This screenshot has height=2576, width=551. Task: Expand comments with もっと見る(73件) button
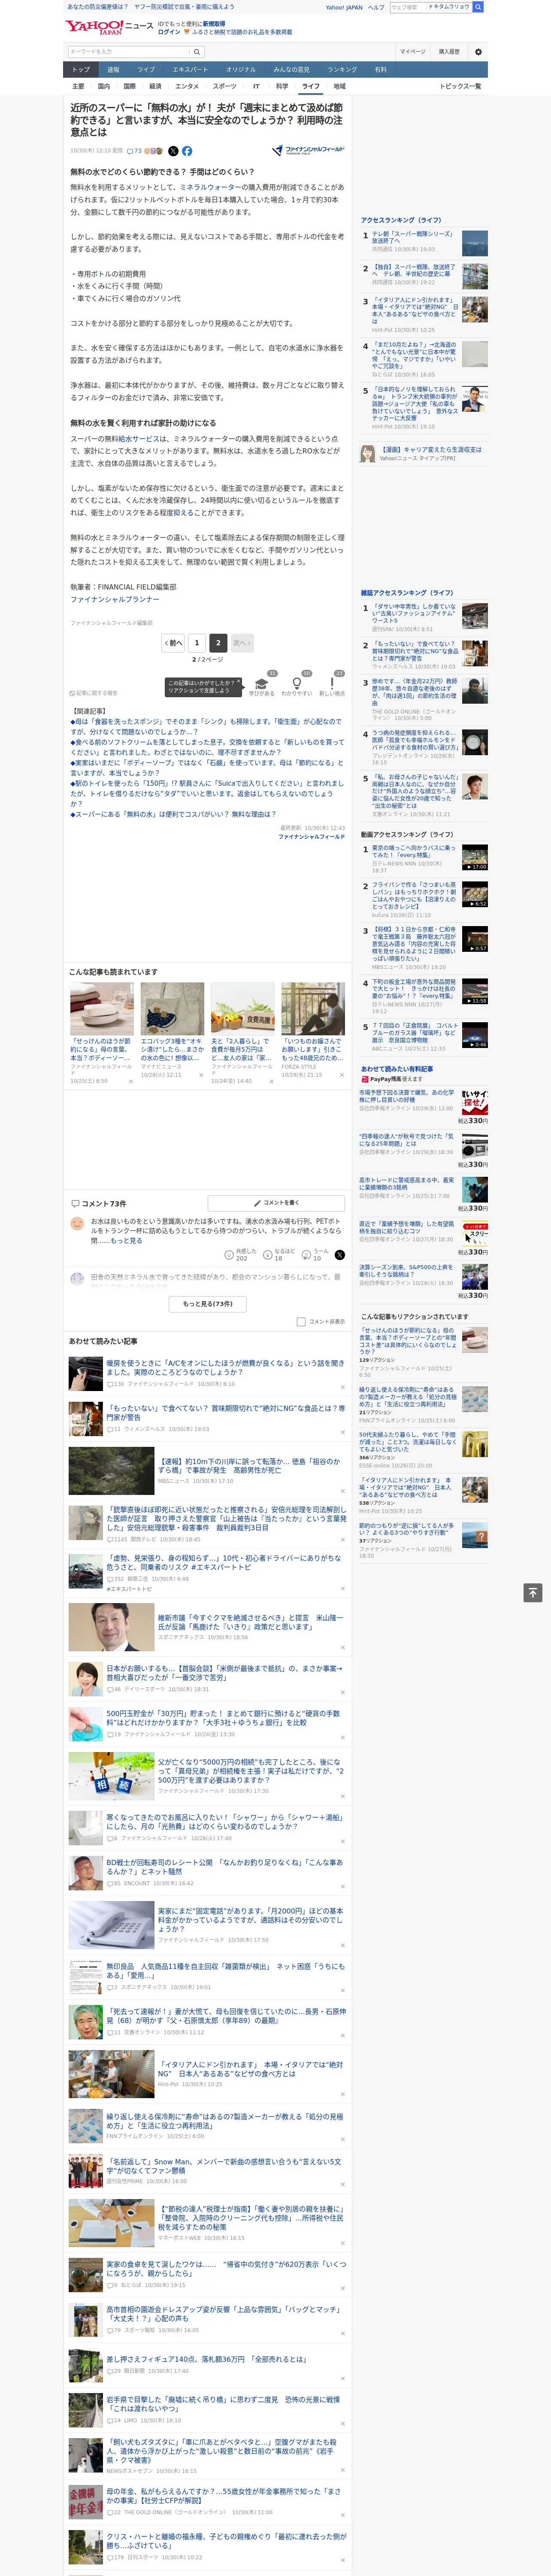pos(208,1303)
